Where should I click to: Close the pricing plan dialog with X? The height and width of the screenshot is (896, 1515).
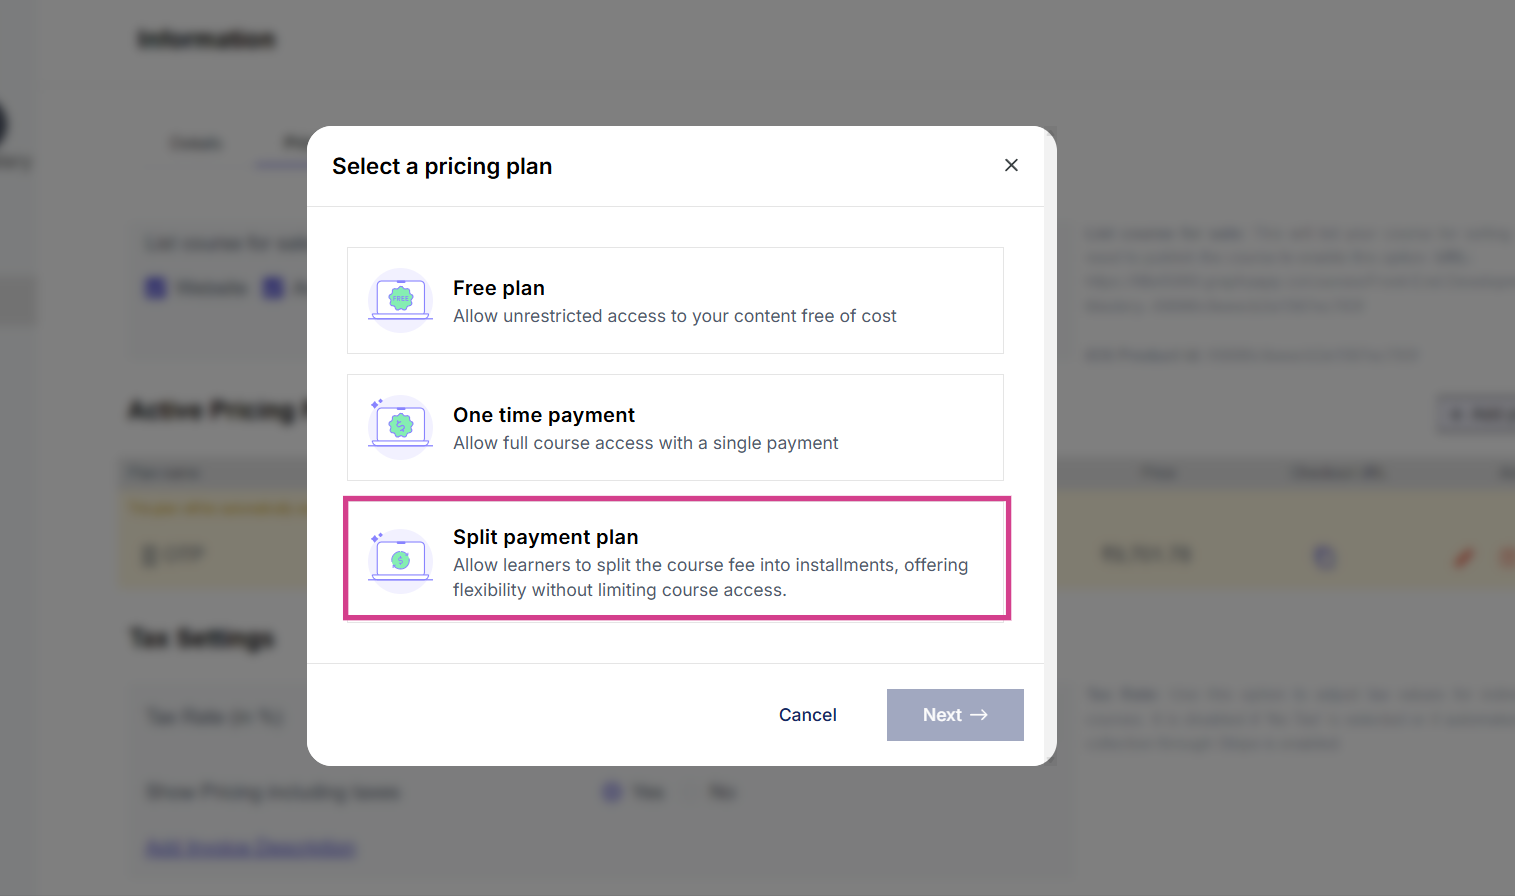point(1011,165)
